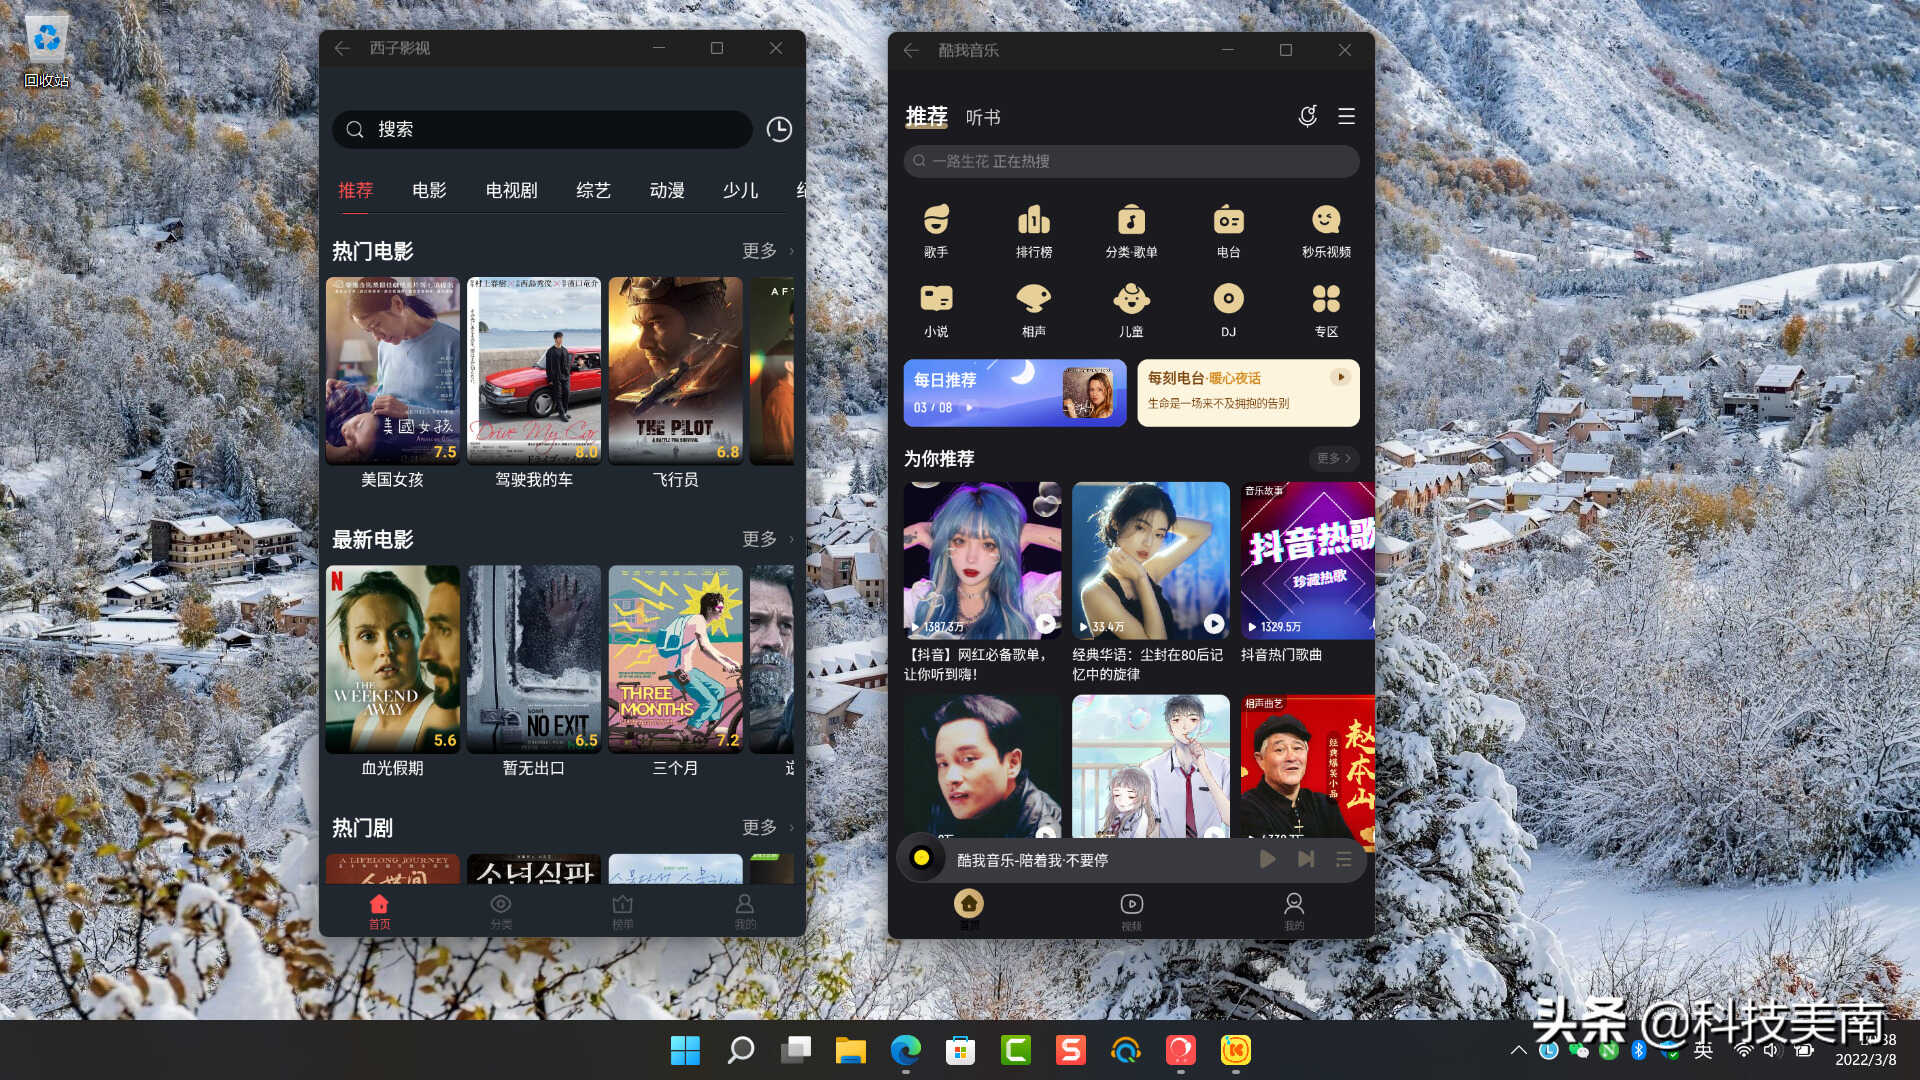Open the playlist queue icon in the player bar

(x=1343, y=859)
